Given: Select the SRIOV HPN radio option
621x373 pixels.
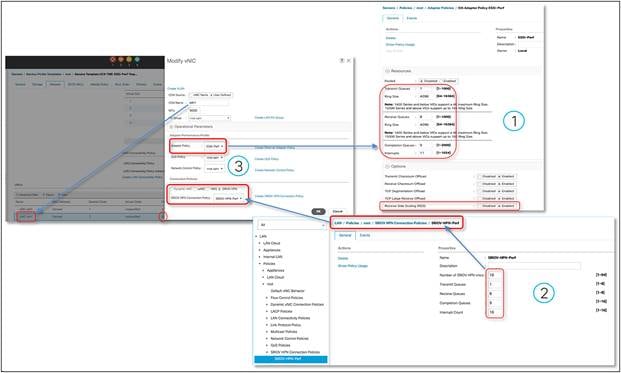Looking at the screenshot, I should tap(219, 189).
